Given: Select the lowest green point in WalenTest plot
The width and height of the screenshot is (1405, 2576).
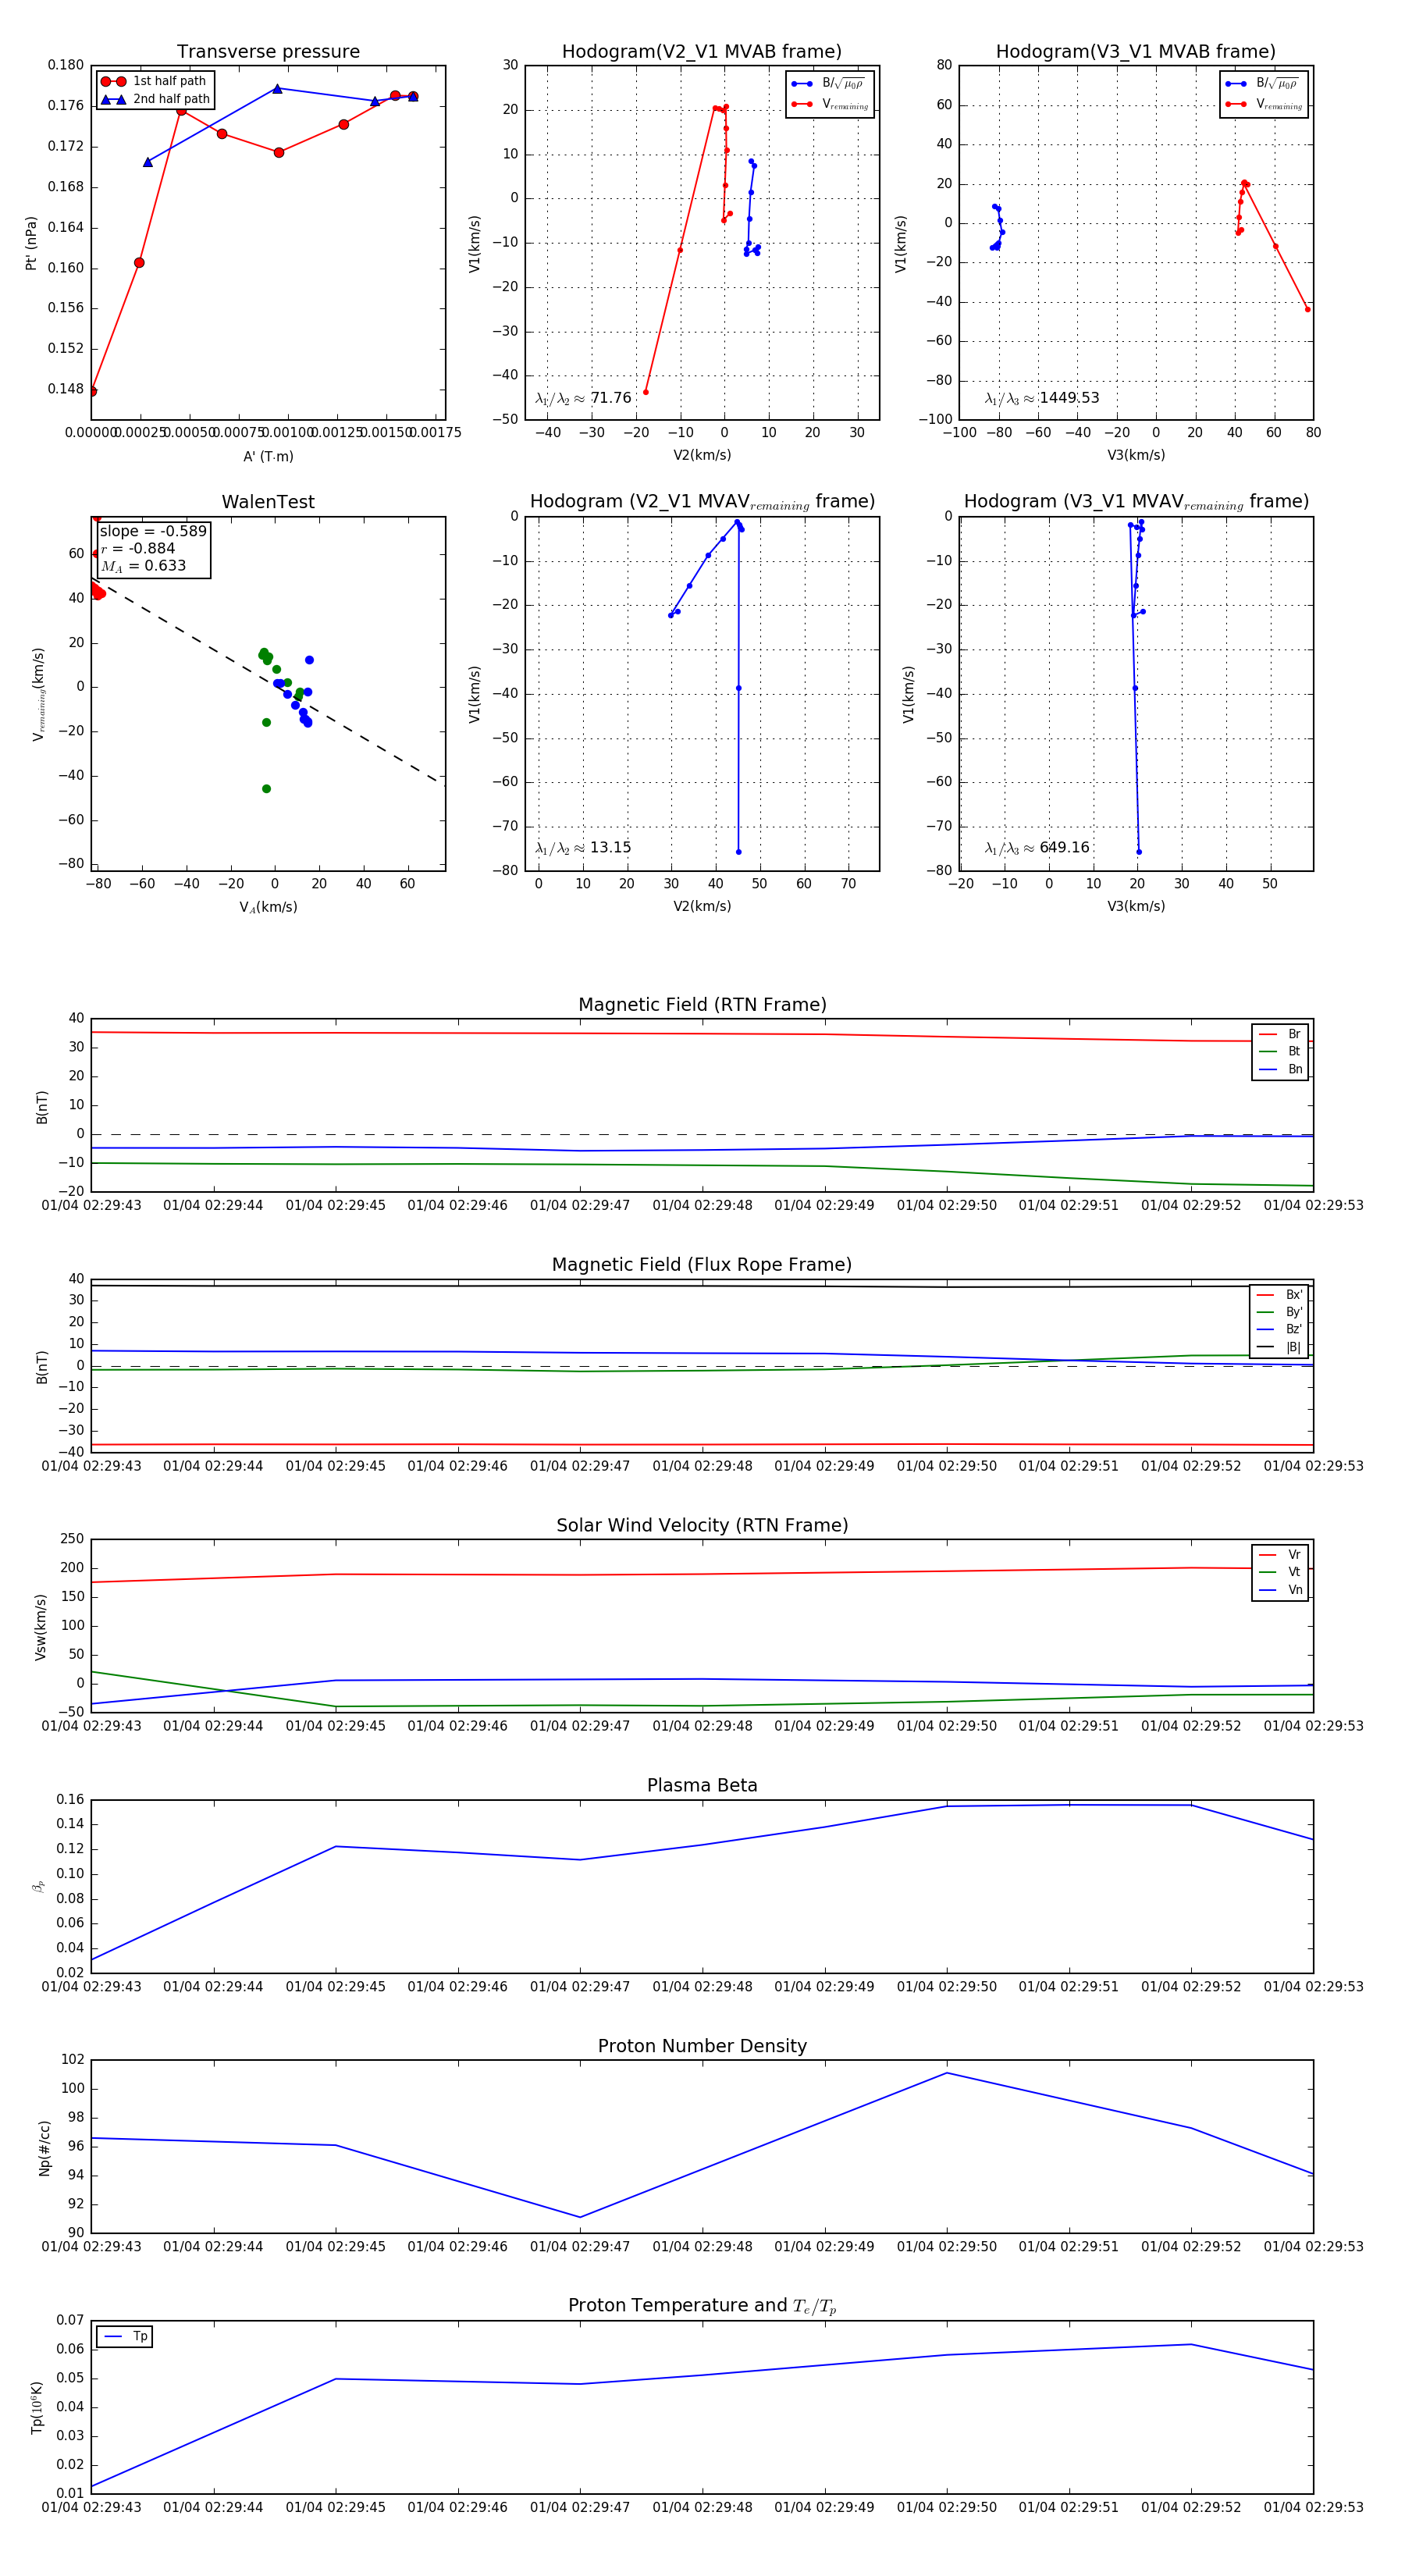Looking at the screenshot, I should pos(266,789).
